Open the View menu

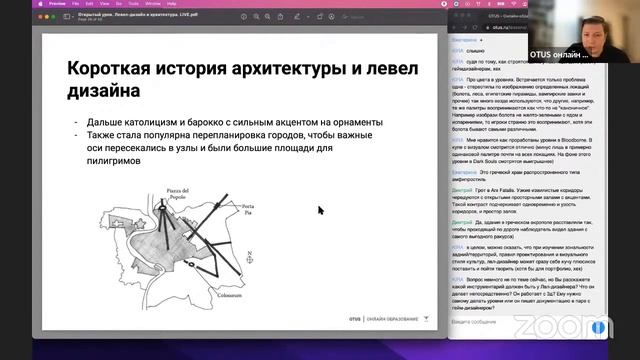tap(104, 4)
